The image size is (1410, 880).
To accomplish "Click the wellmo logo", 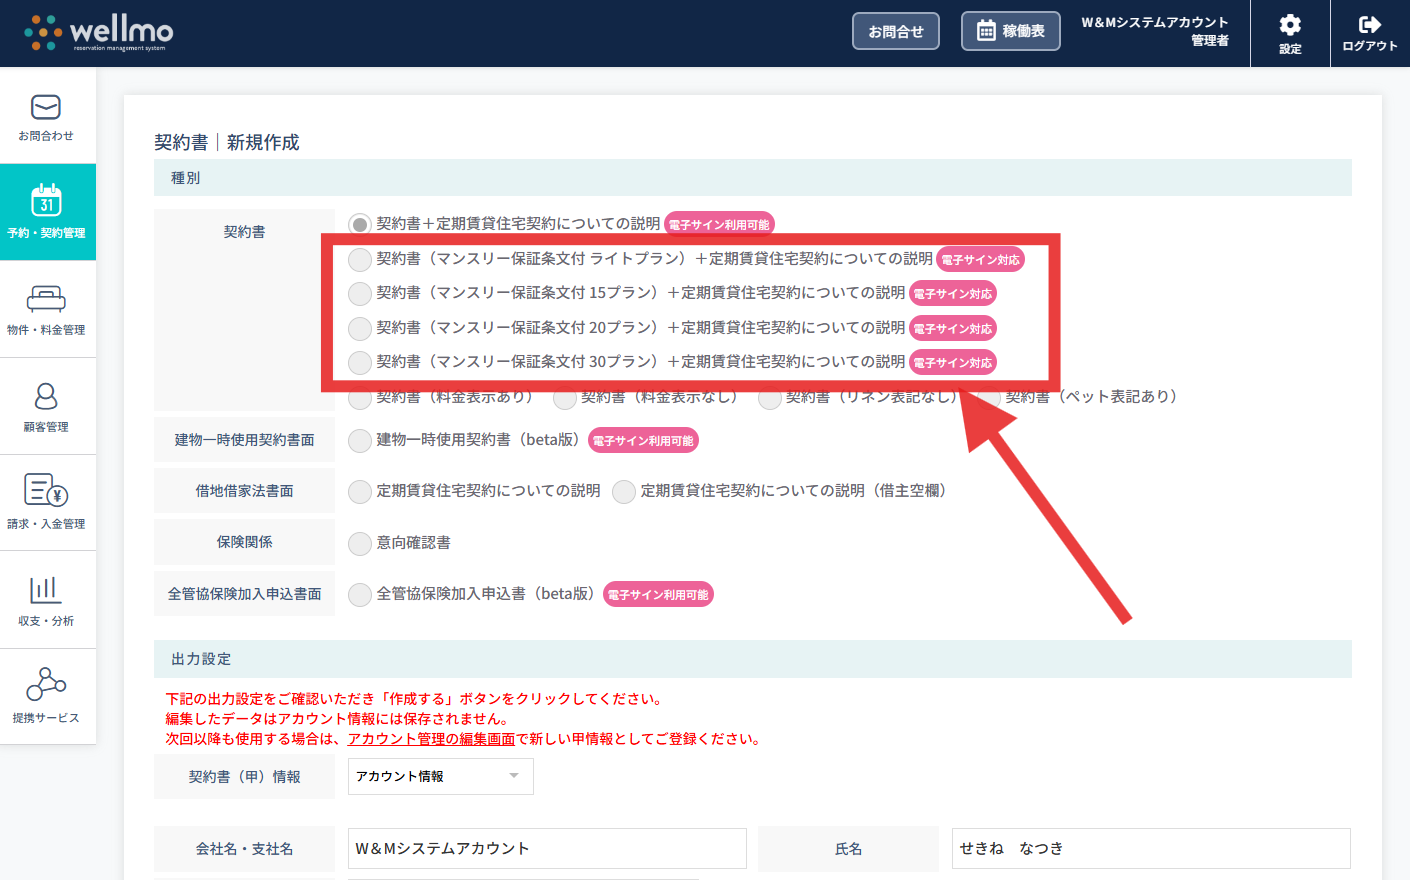I will [99, 32].
